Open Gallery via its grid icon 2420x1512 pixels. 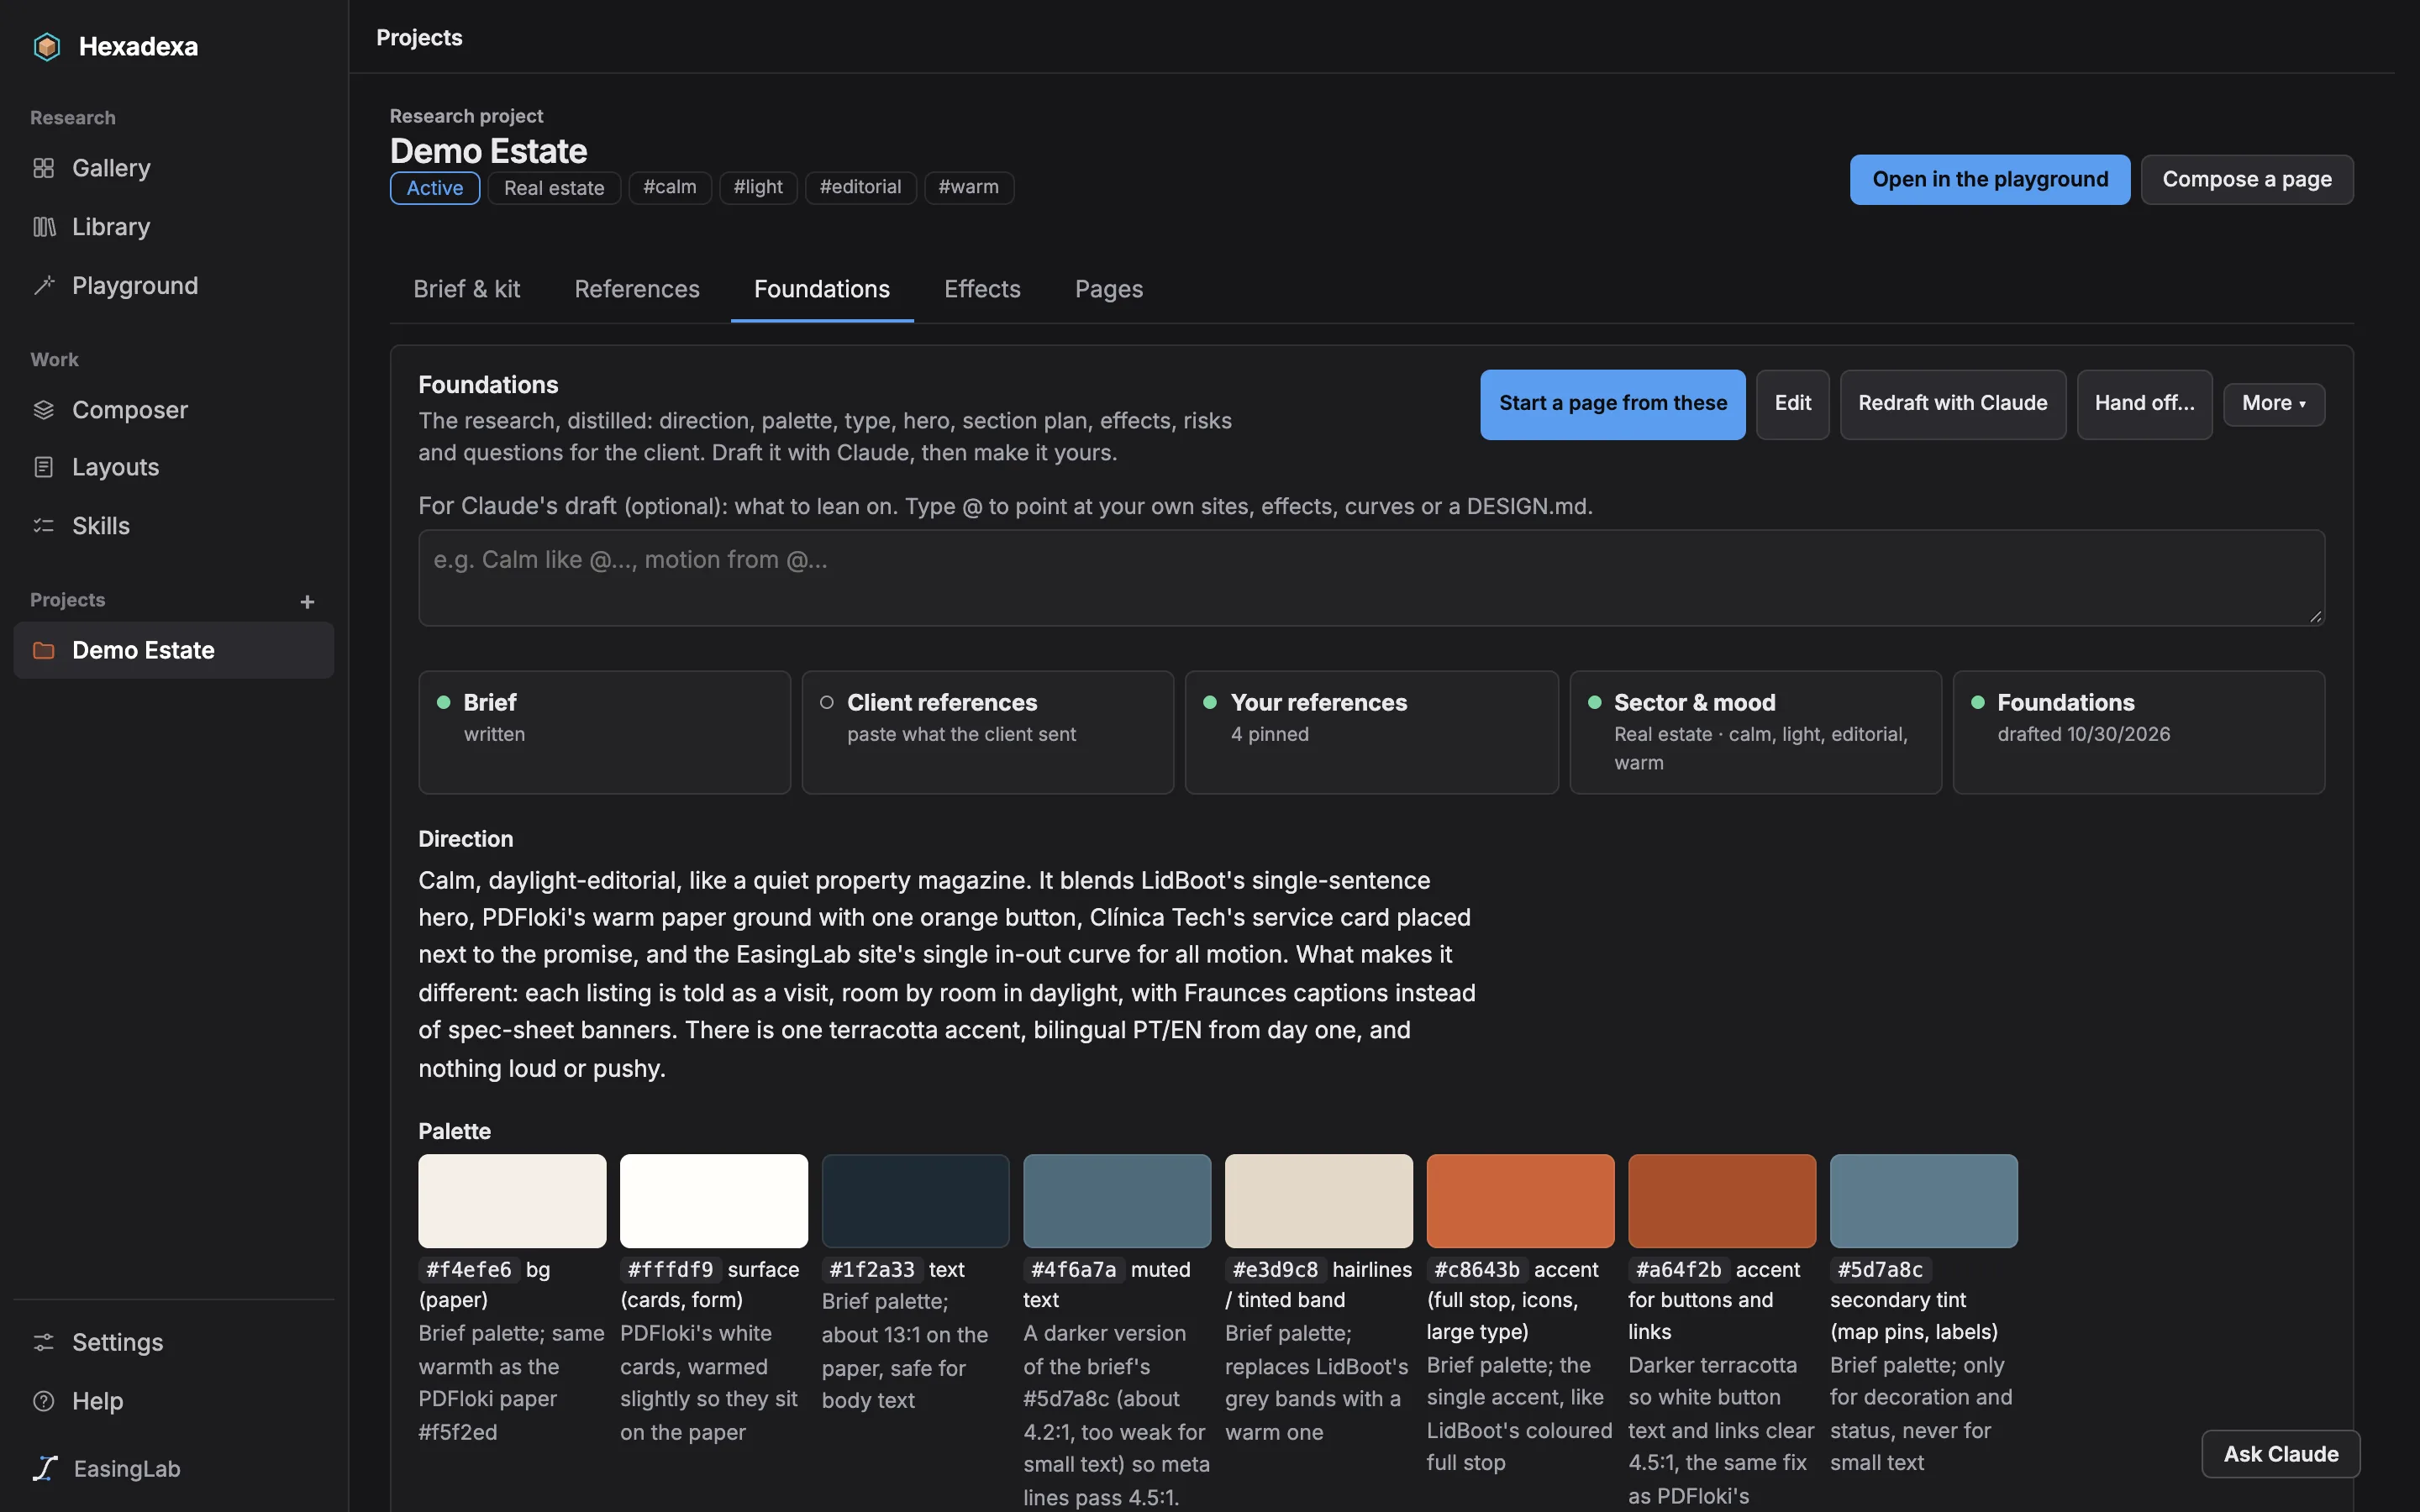point(43,168)
